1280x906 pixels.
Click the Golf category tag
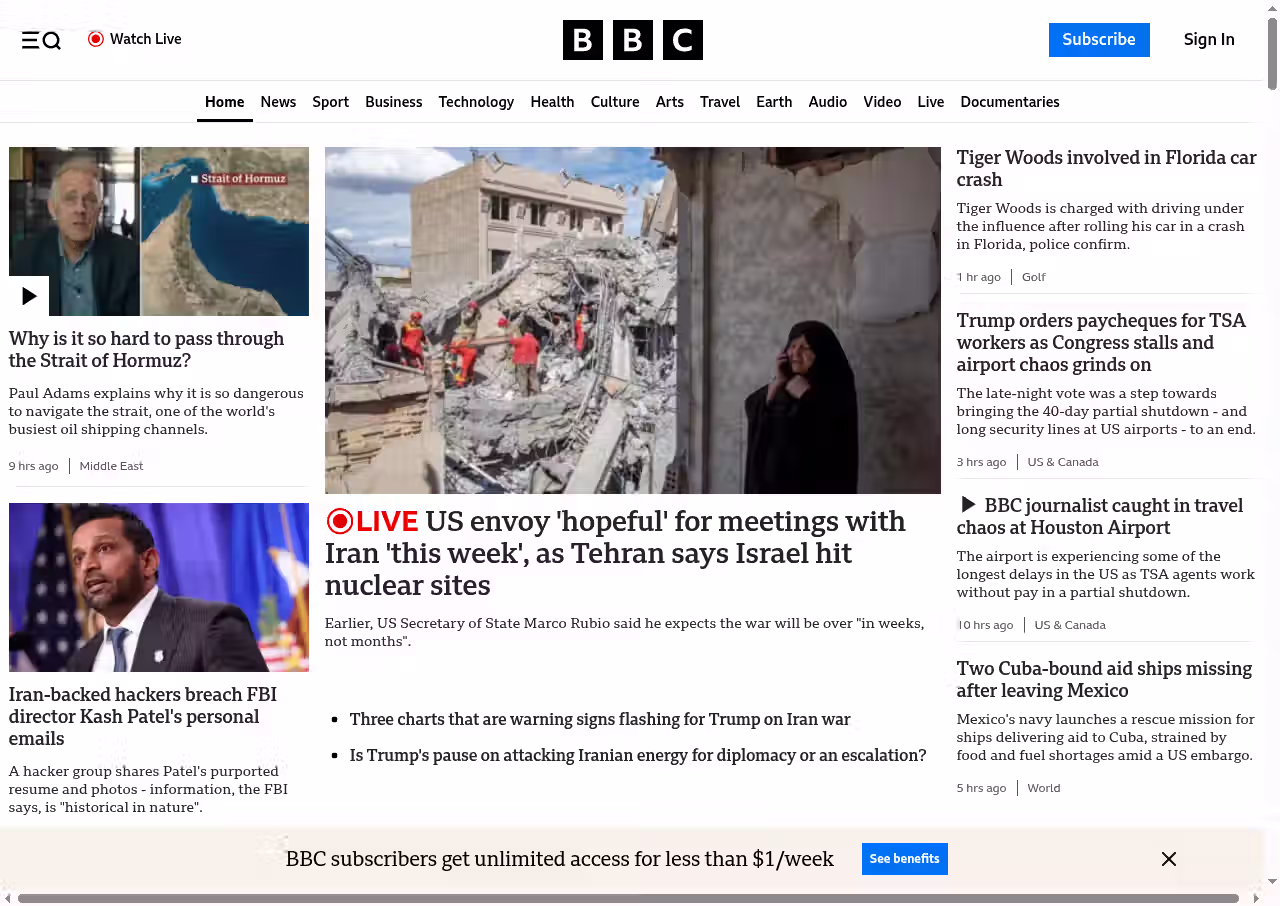[x=1033, y=277]
